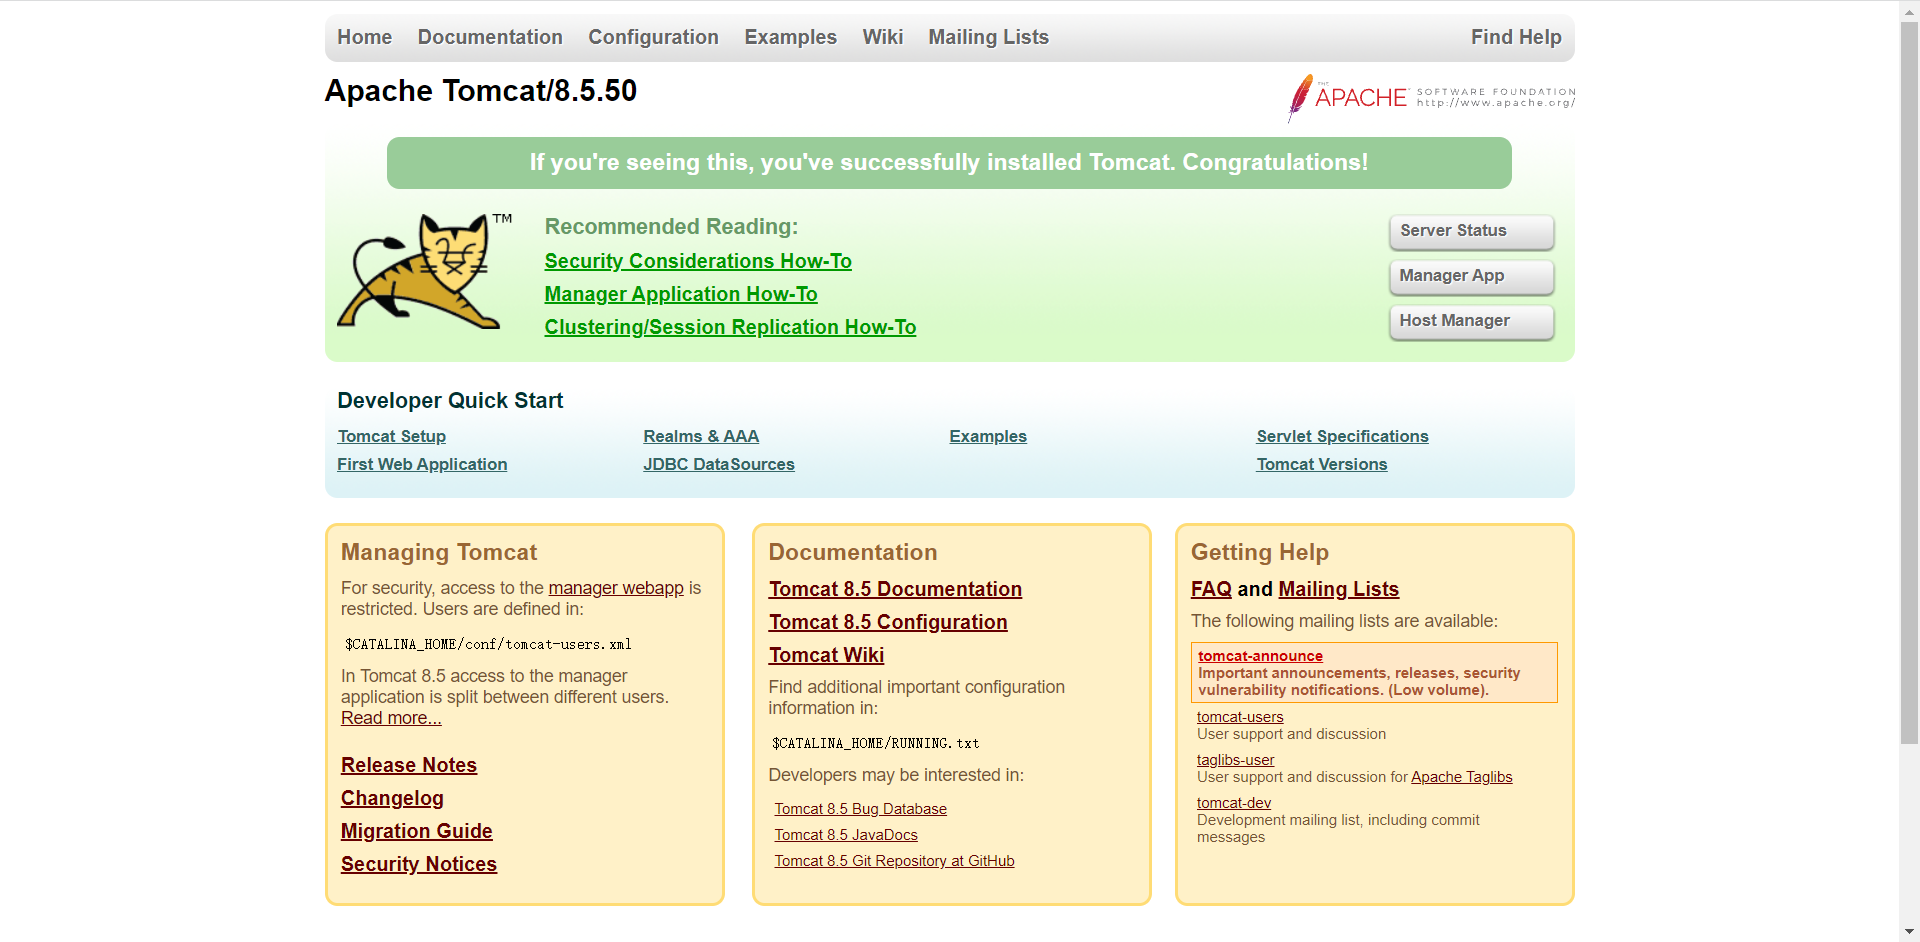The width and height of the screenshot is (1920, 942).
Task: Launch the Manager App button
Action: click(1471, 276)
